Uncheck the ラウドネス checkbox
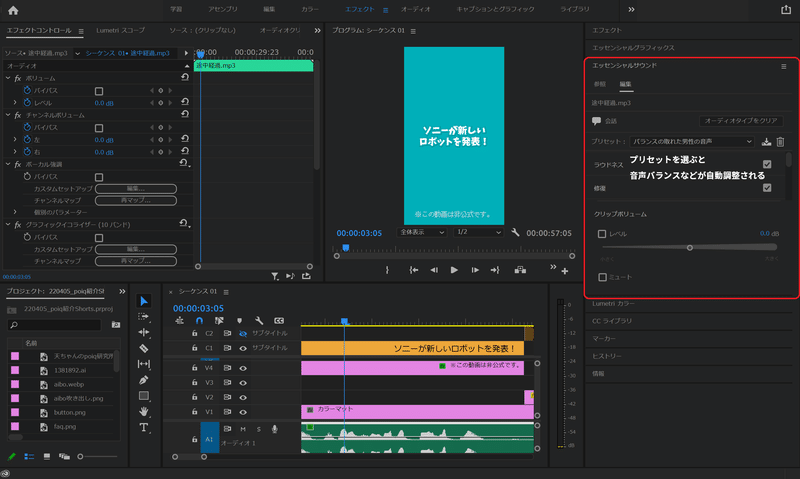Image resolution: width=800 pixels, height=479 pixels. [x=767, y=164]
